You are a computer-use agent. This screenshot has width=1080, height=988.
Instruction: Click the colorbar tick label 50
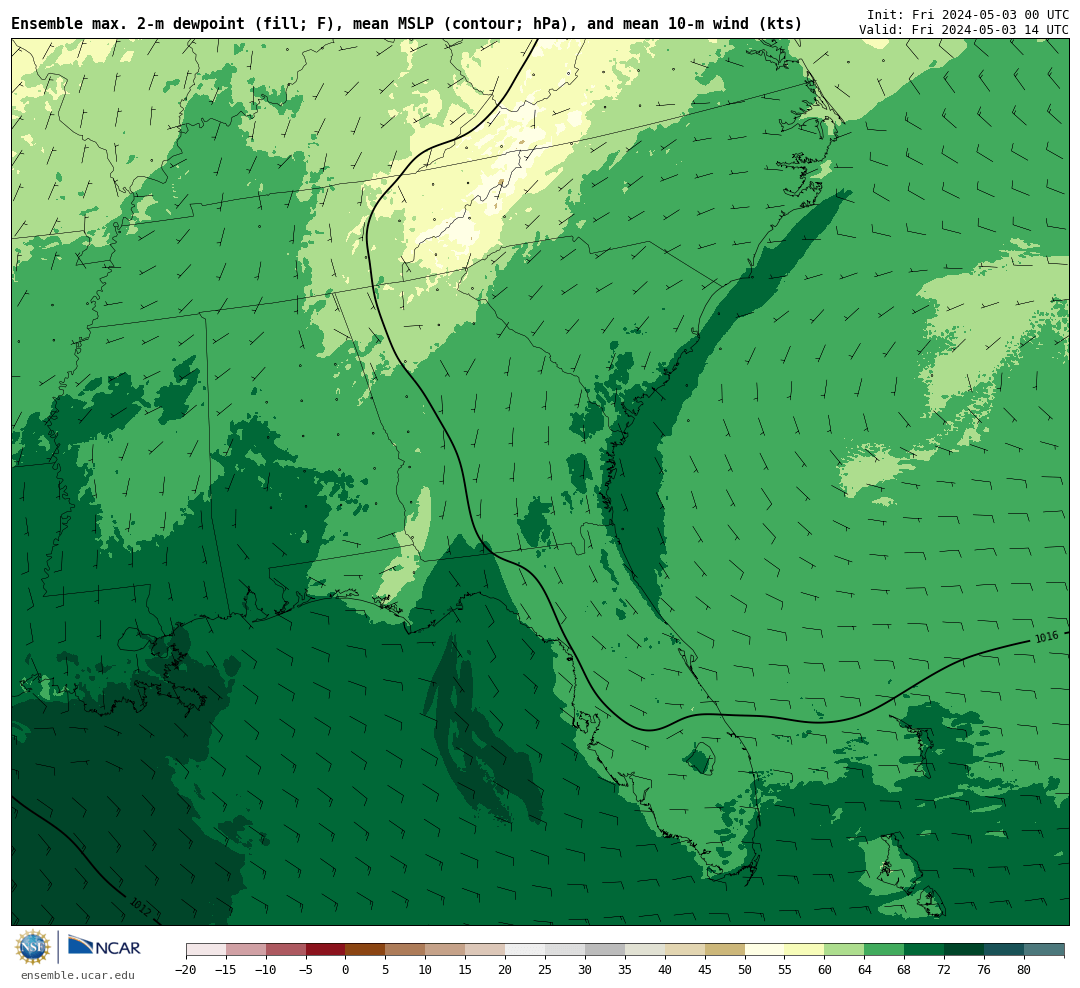(745, 969)
